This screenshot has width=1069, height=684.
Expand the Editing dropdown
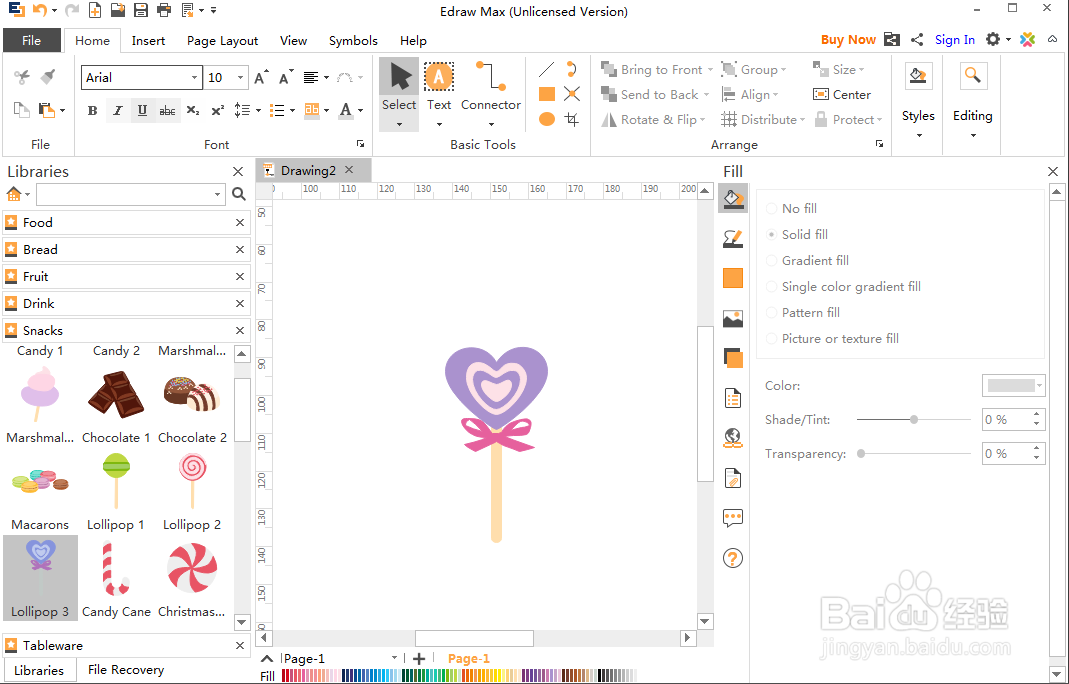click(973, 135)
